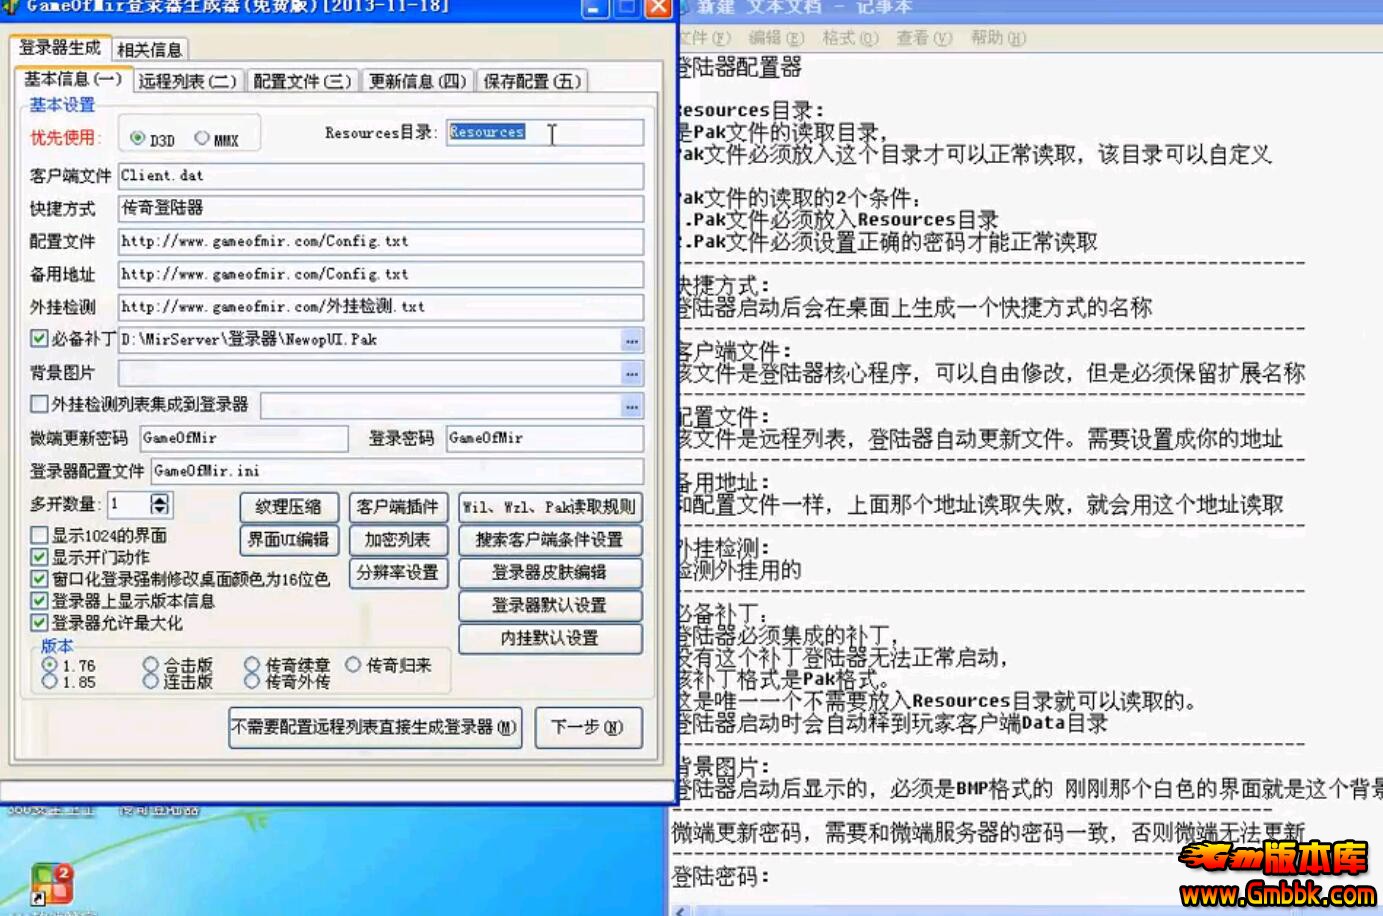Click browse button next to 背景图片 field

[631, 374]
